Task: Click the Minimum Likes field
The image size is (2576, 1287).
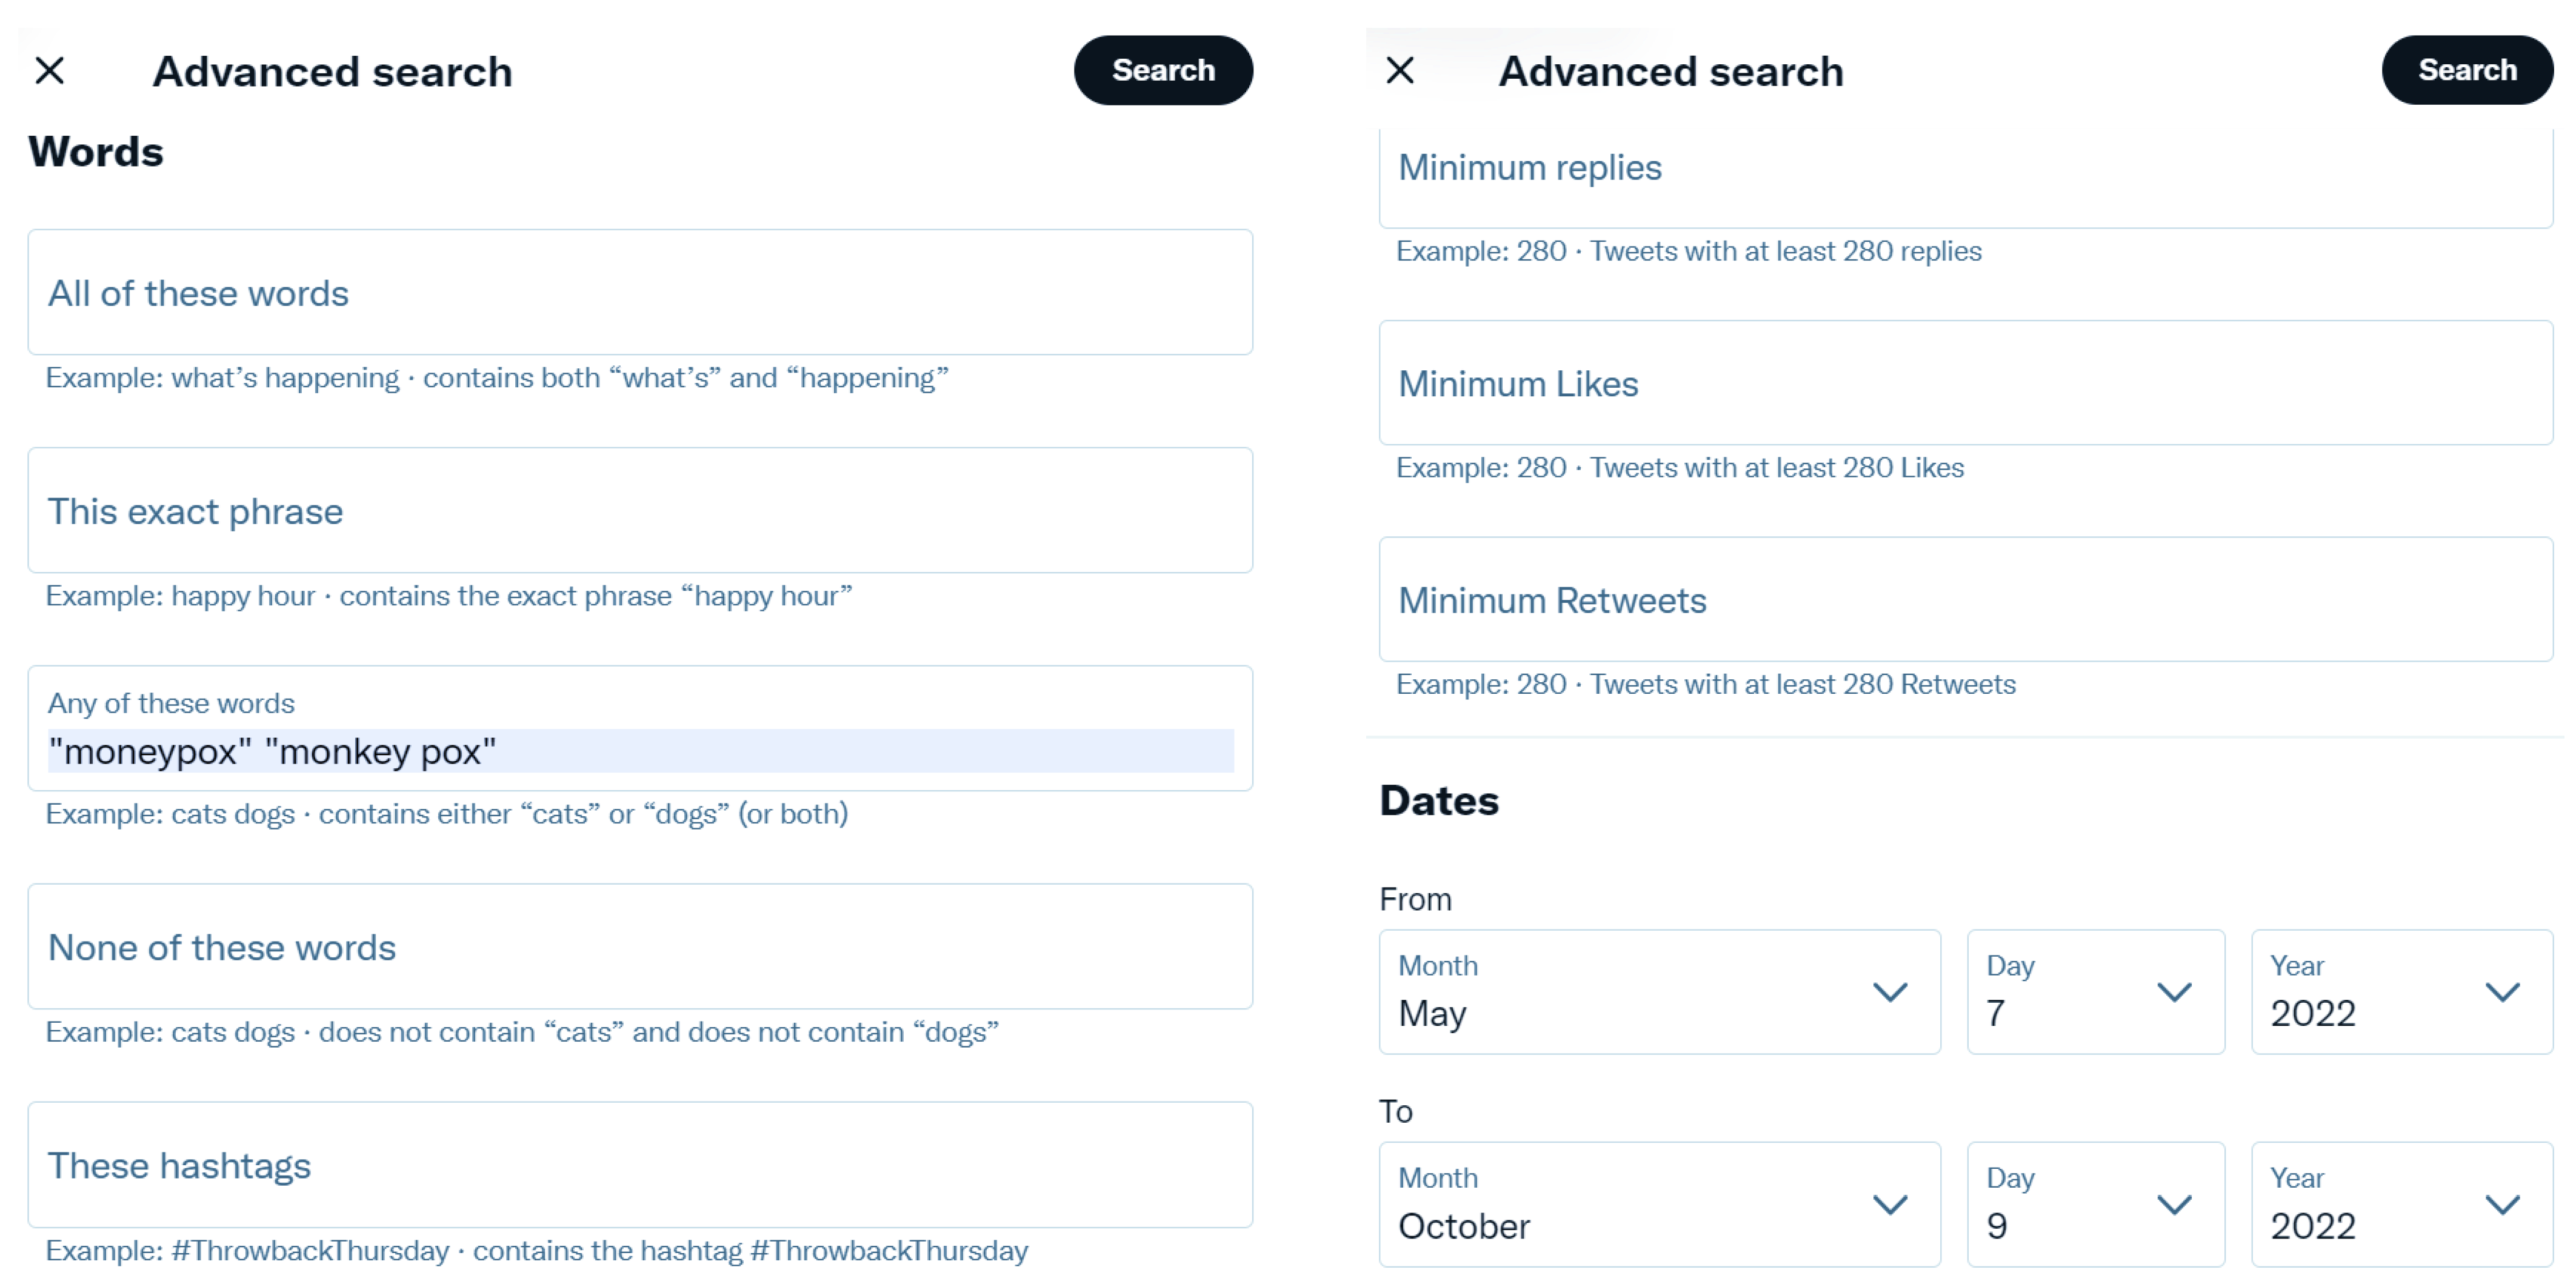Action: 1965,384
